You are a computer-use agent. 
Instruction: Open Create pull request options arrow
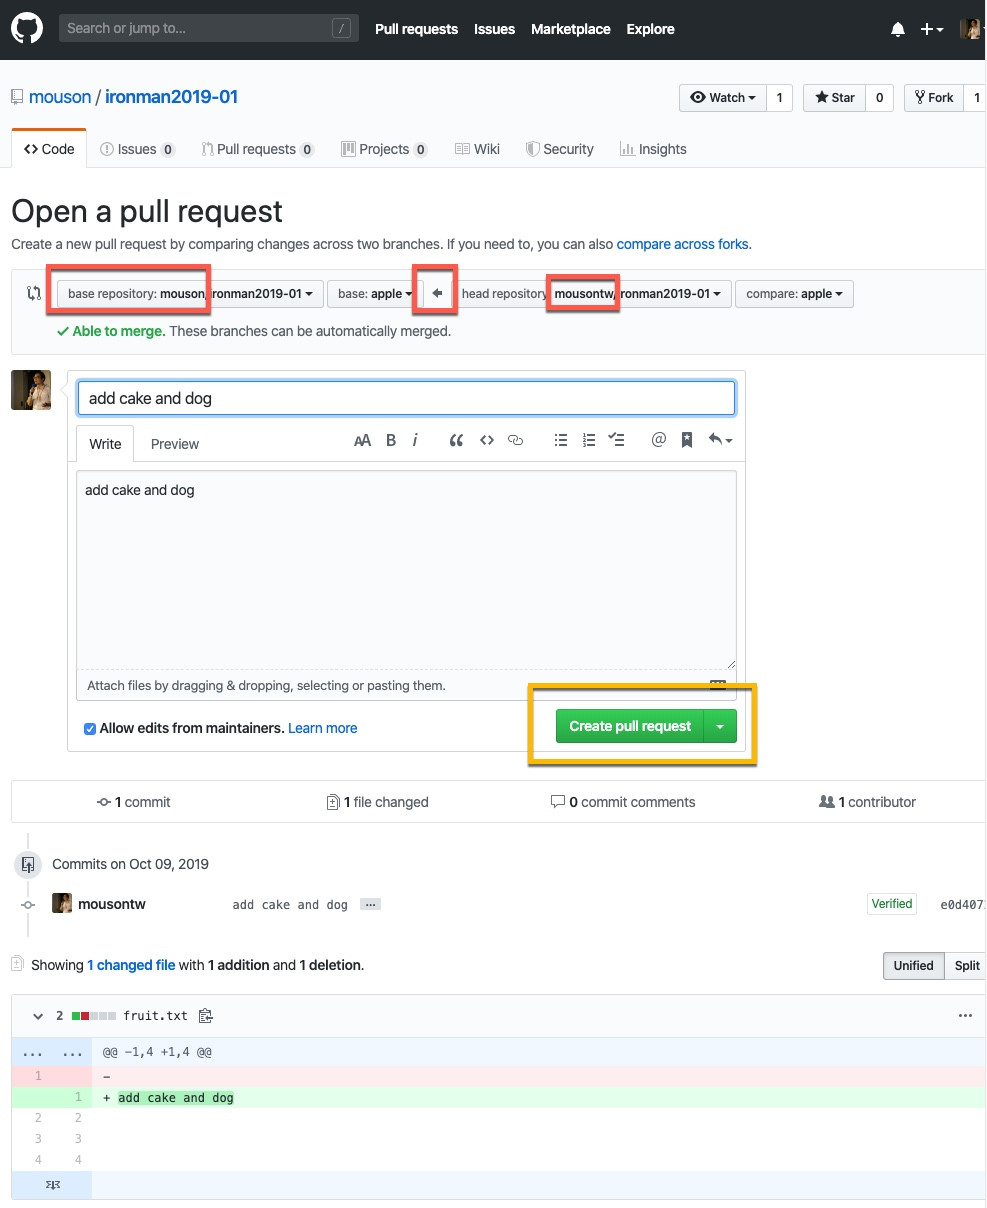click(720, 726)
